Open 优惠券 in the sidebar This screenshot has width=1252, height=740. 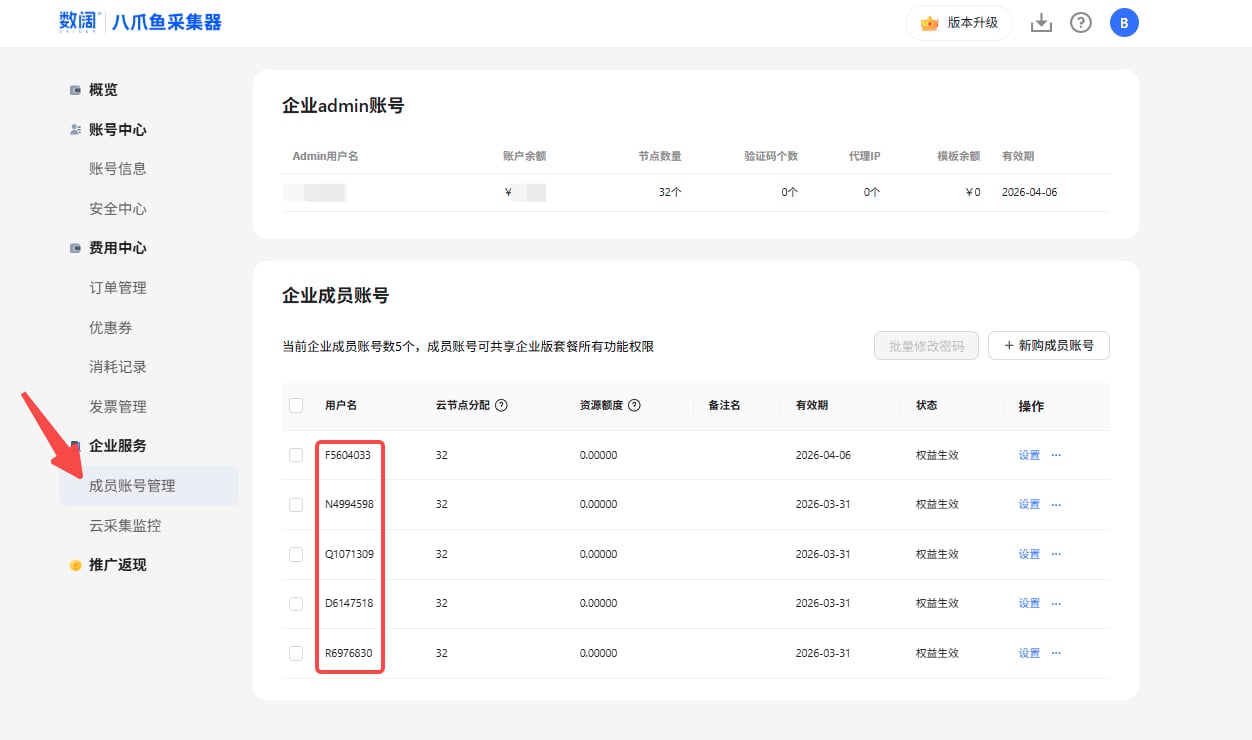tap(111, 327)
